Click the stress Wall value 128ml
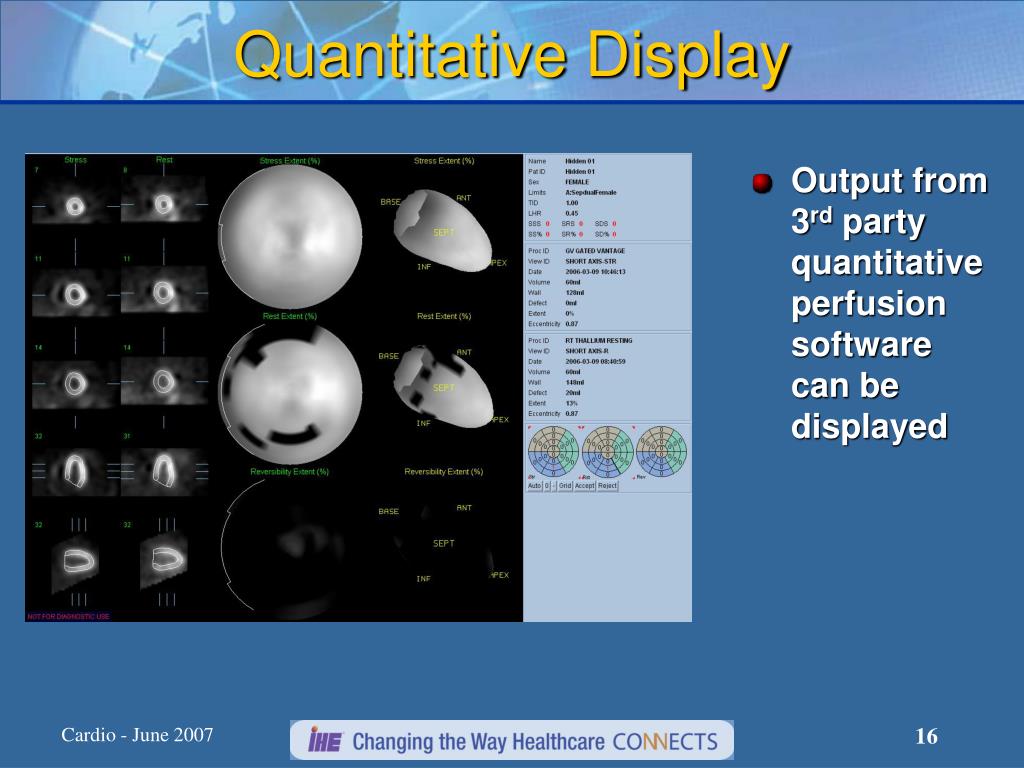Viewport: 1024px width, 768px height. pyautogui.click(x=575, y=293)
